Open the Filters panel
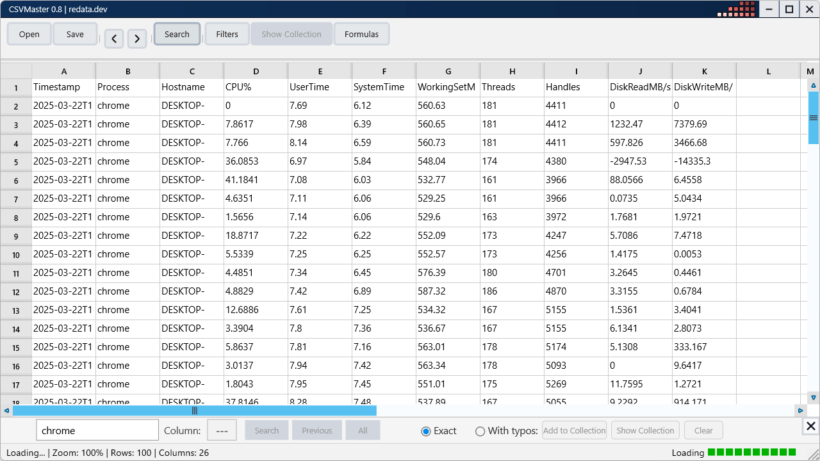The height and width of the screenshot is (461, 820). point(227,34)
